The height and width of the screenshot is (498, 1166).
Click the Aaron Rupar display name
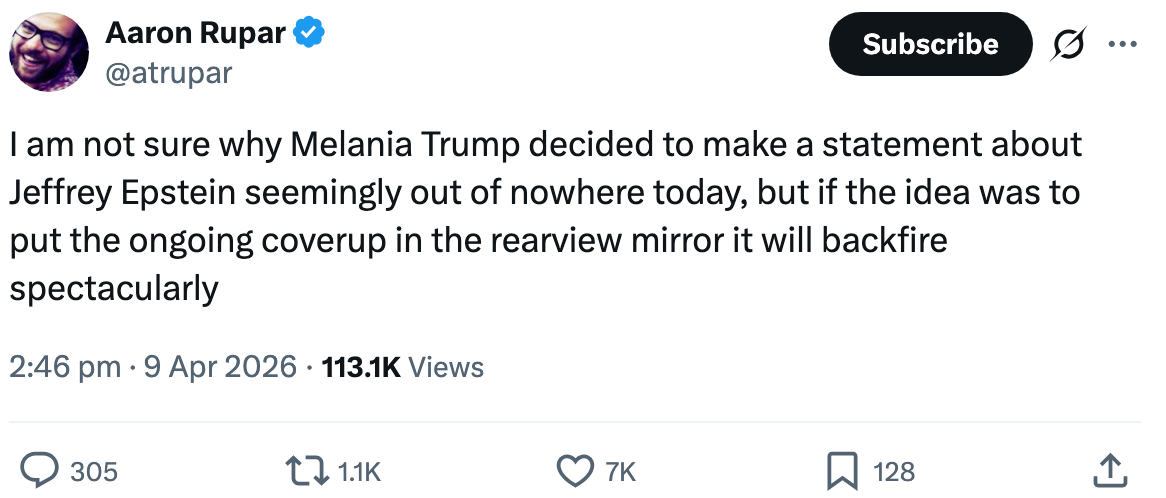coord(196,35)
